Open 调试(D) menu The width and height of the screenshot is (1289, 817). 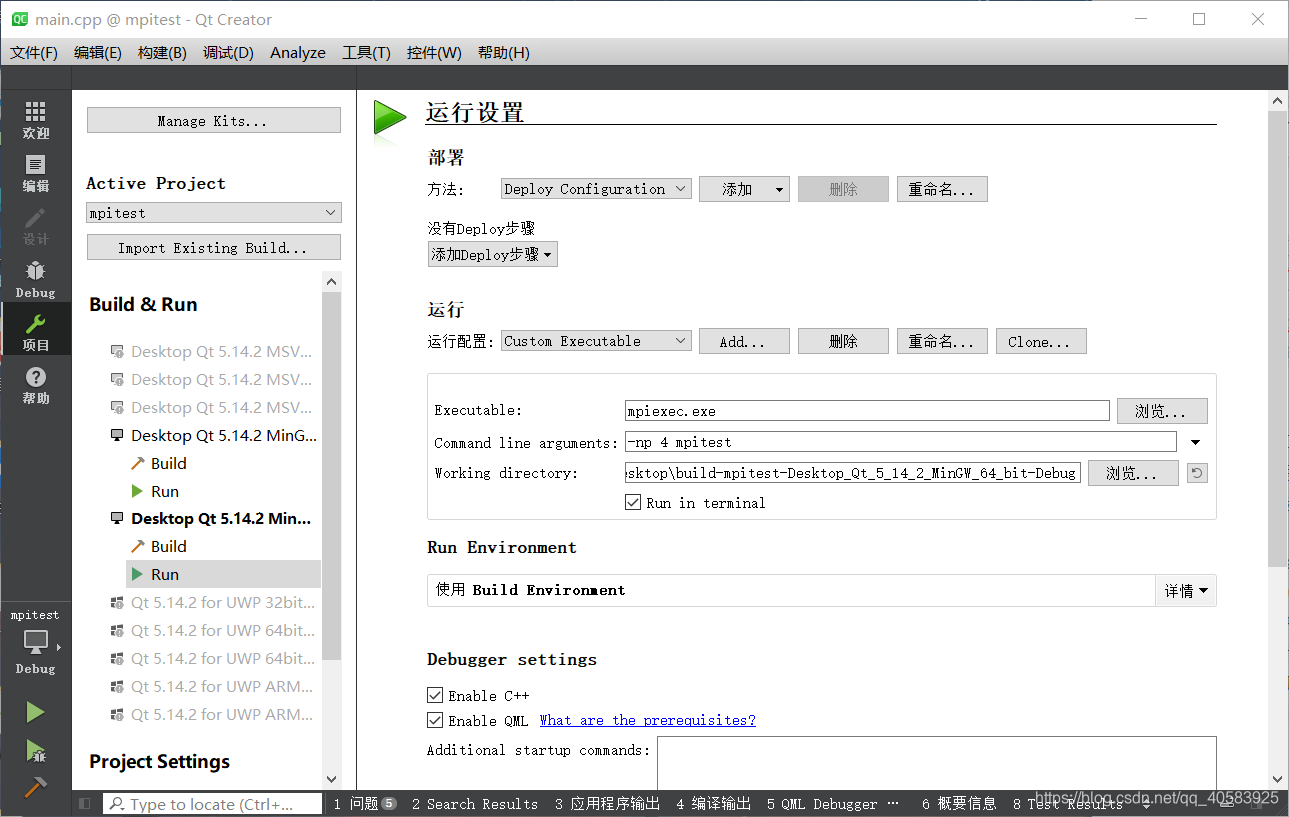(x=228, y=52)
